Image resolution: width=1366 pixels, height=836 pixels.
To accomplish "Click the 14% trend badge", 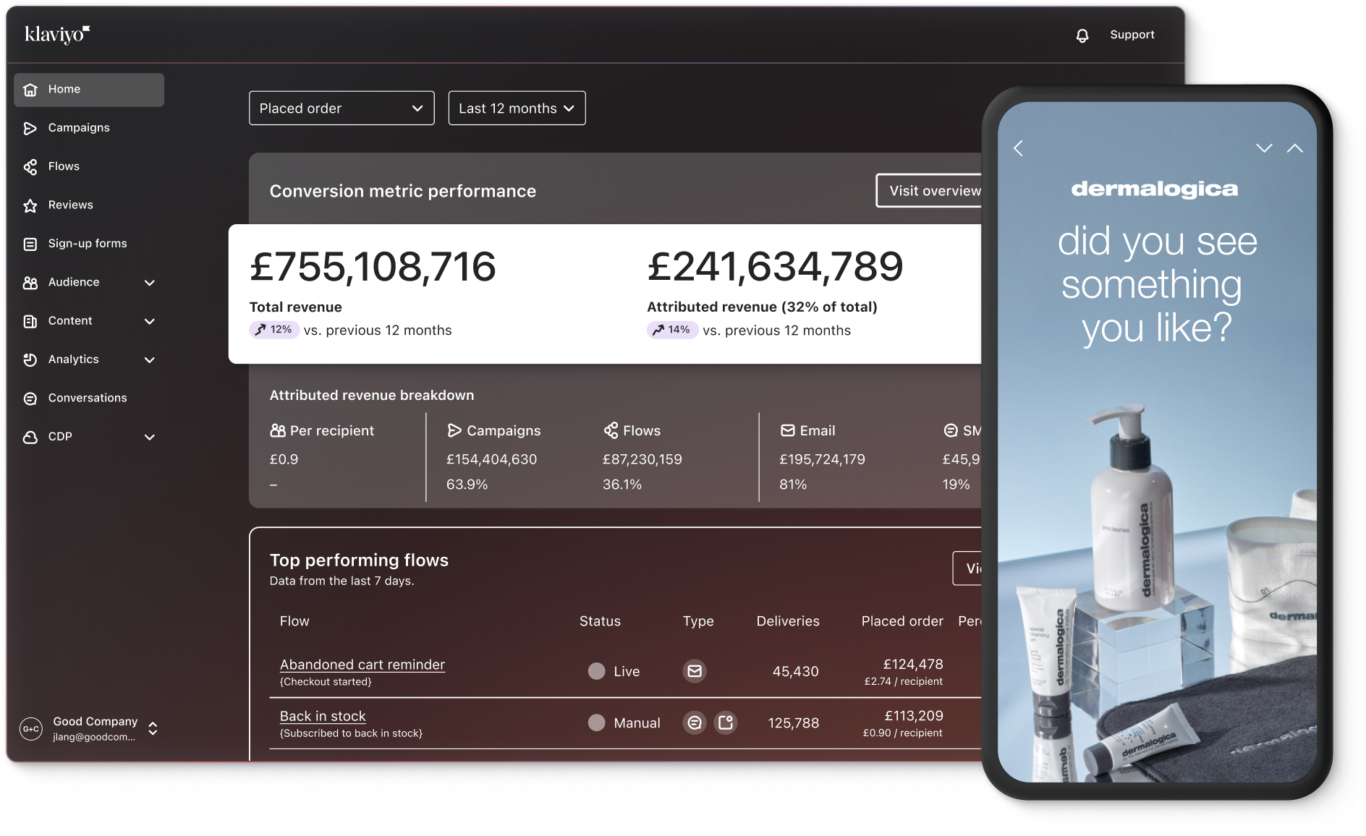I will pyautogui.click(x=672, y=330).
